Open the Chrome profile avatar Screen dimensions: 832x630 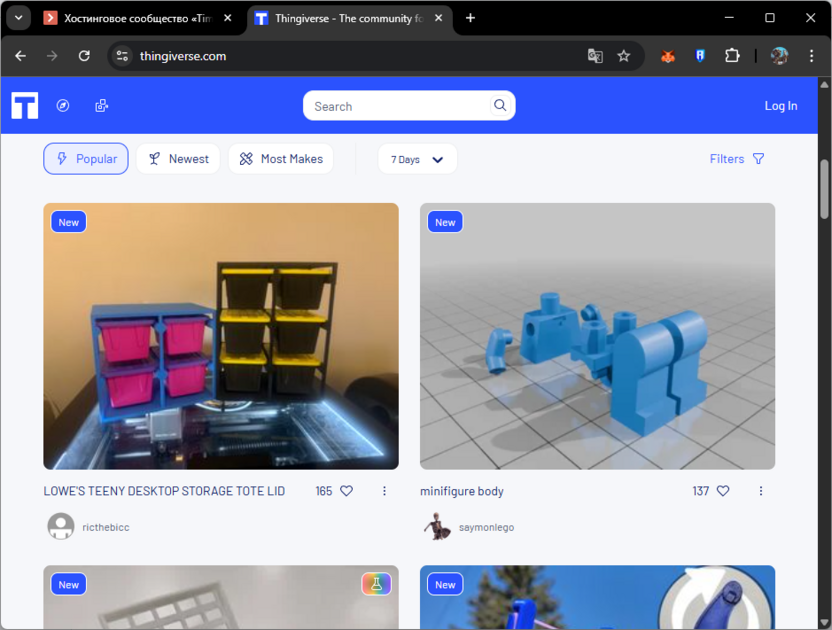click(x=779, y=56)
